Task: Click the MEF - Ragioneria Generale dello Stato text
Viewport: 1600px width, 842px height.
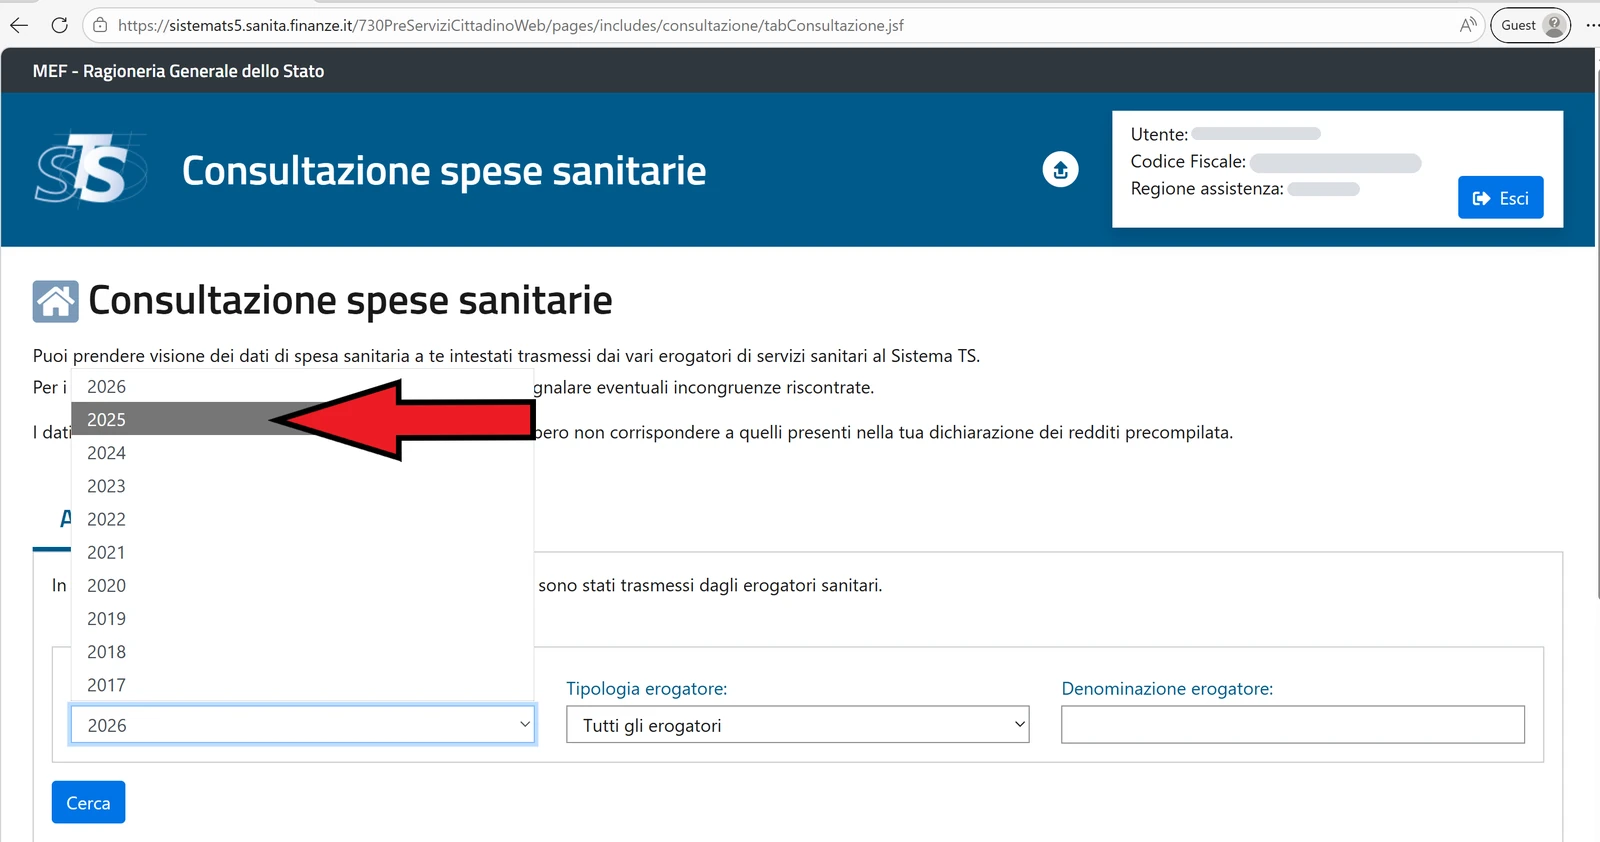Action: pyautogui.click(x=178, y=71)
